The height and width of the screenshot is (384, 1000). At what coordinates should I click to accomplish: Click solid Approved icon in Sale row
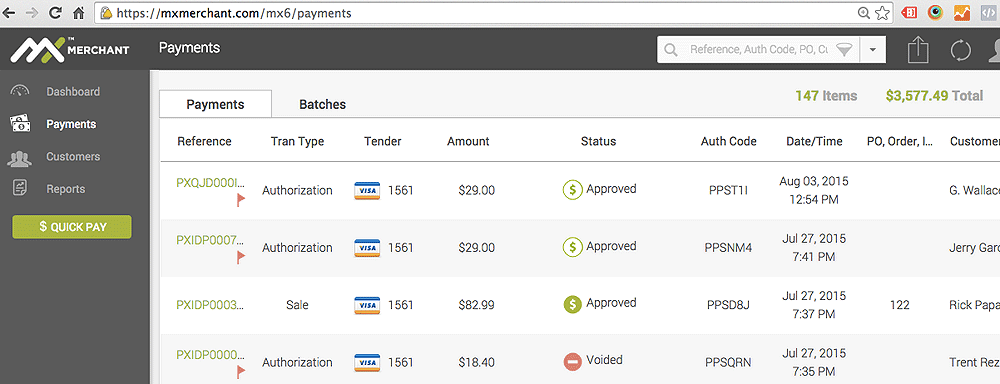[x=573, y=304]
